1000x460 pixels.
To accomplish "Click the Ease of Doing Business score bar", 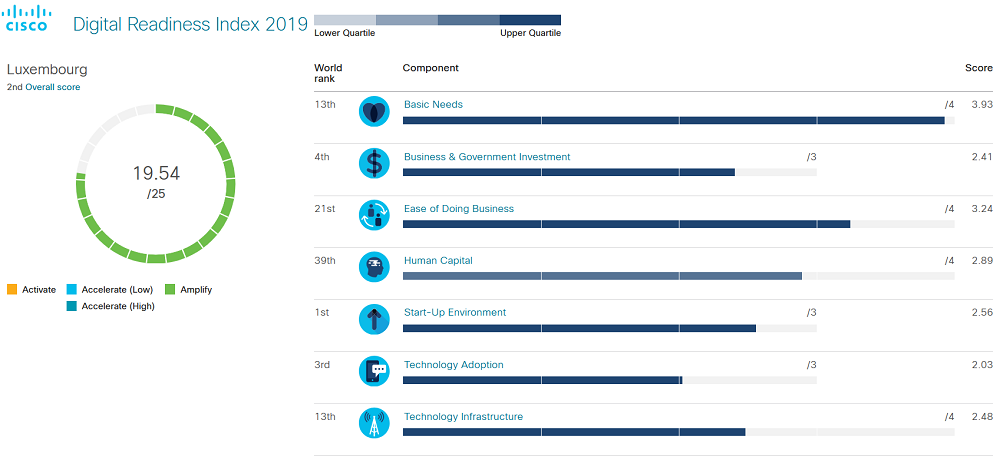I will [679, 225].
